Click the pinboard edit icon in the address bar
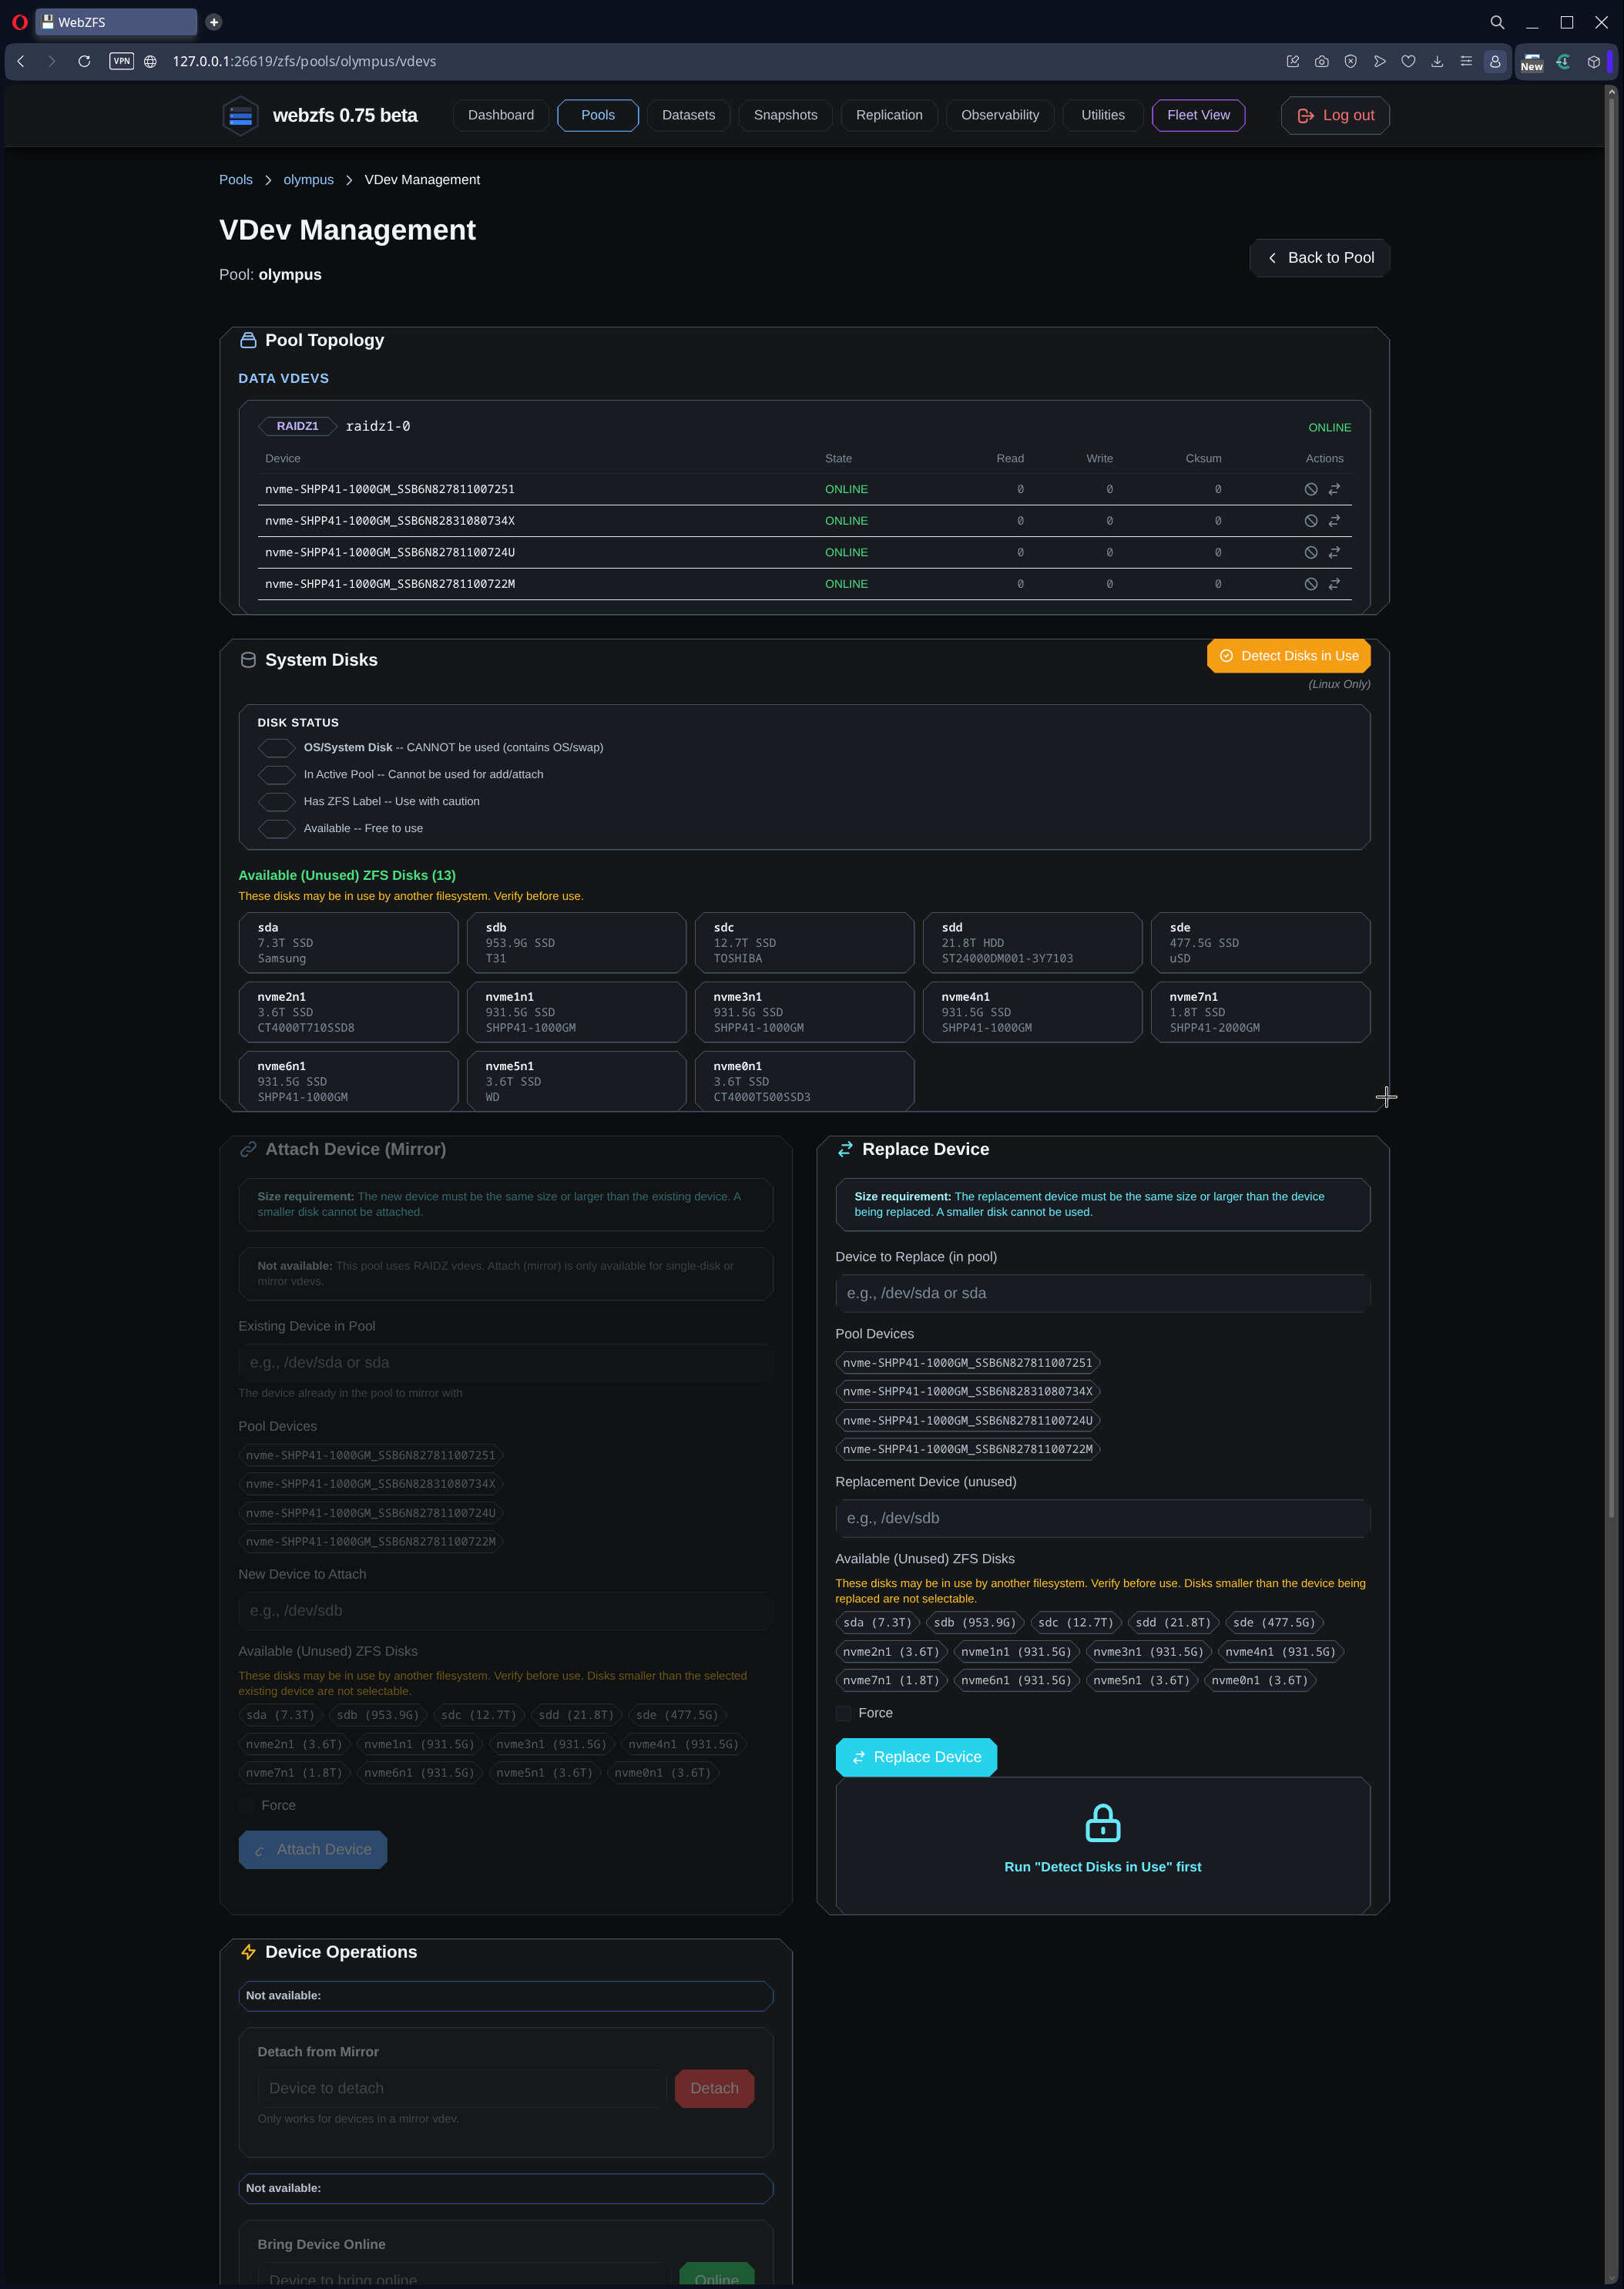1624x2289 pixels. tap(1292, 61)
